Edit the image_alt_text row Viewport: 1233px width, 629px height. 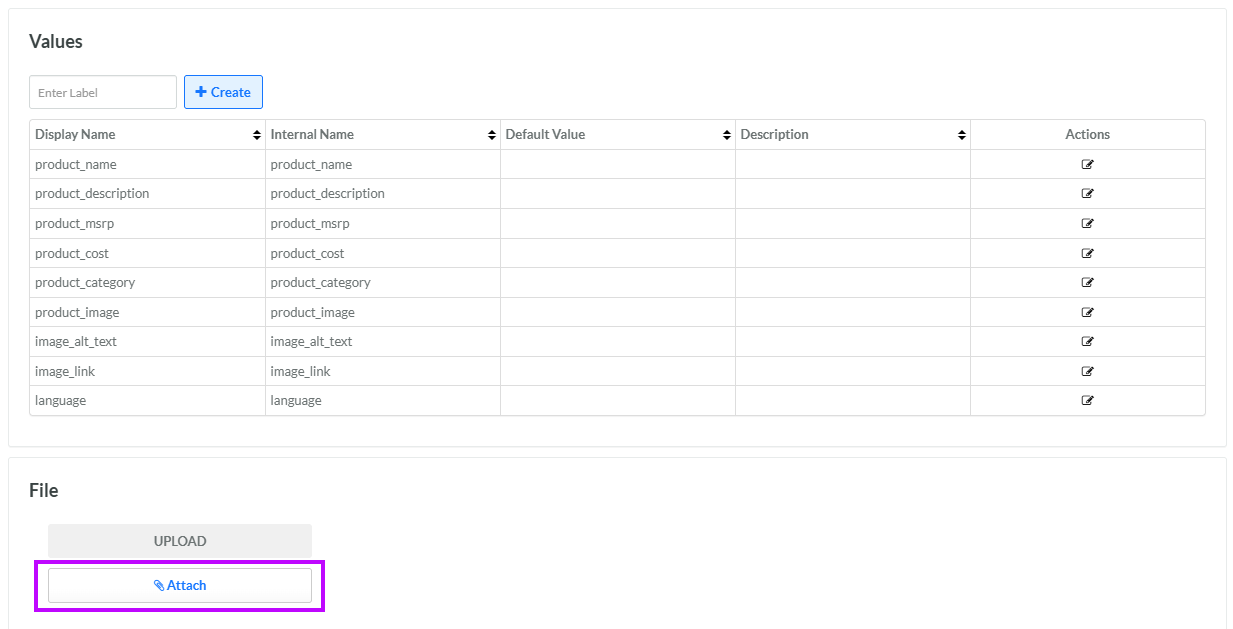pyautogui.click(x=1087, y=342)
